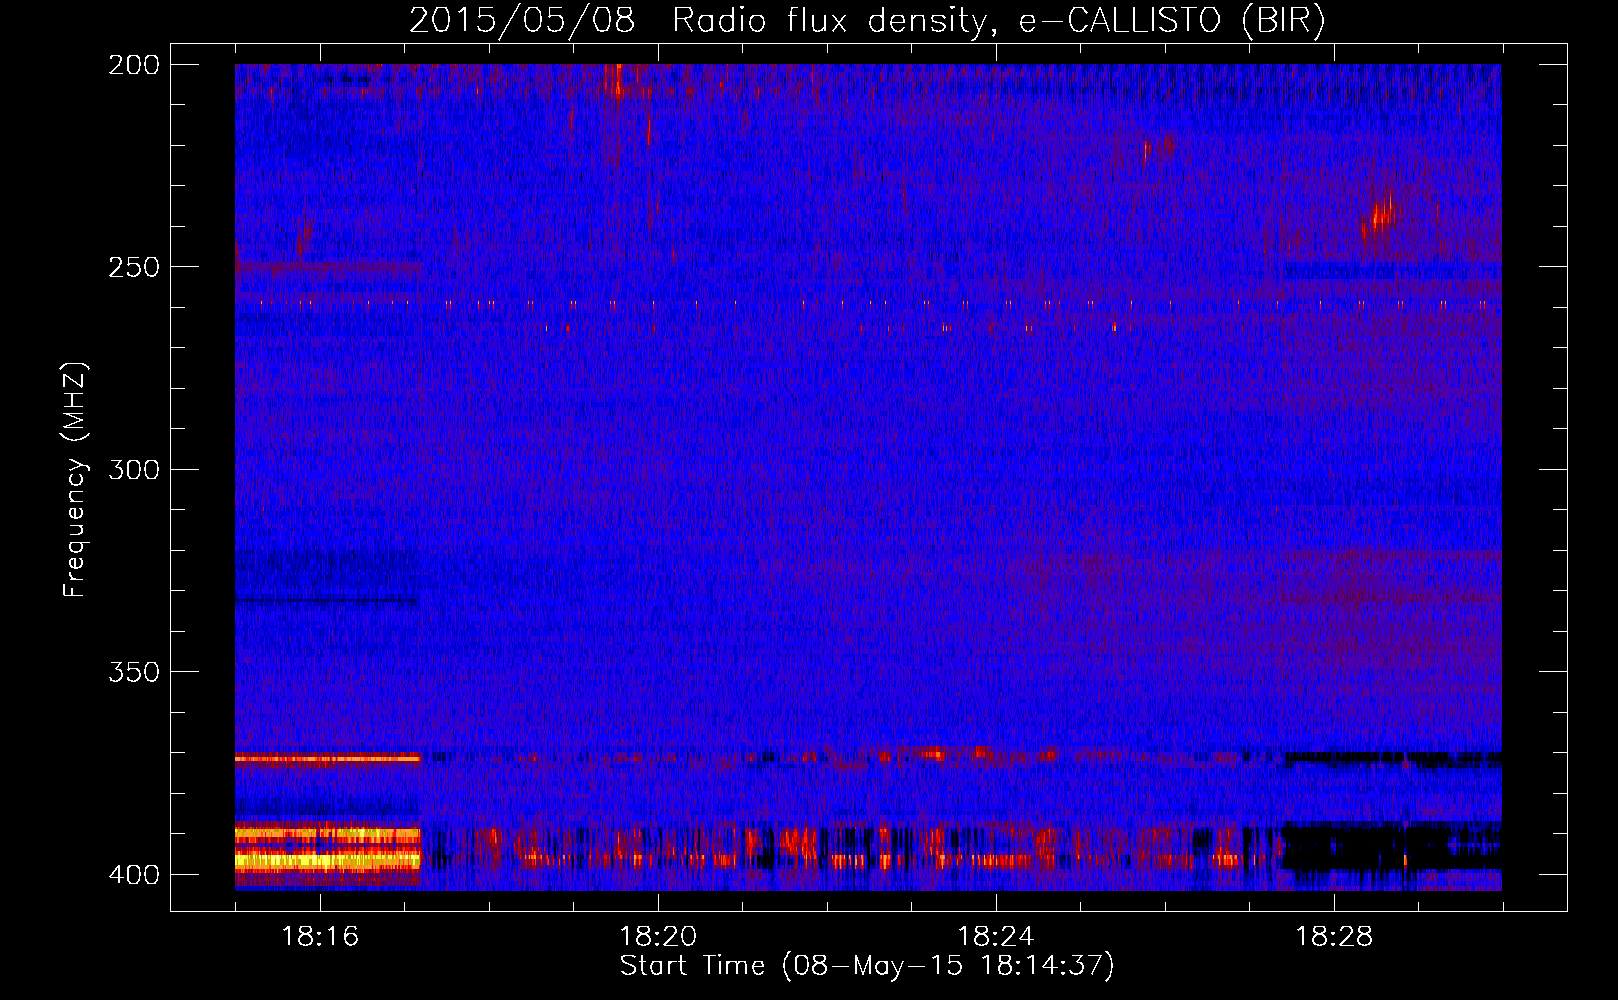Click the bright red burst near 18:28 at 235 MHz
This screenshot has width=1618, height=1000.
click(x=1380, y=215)
